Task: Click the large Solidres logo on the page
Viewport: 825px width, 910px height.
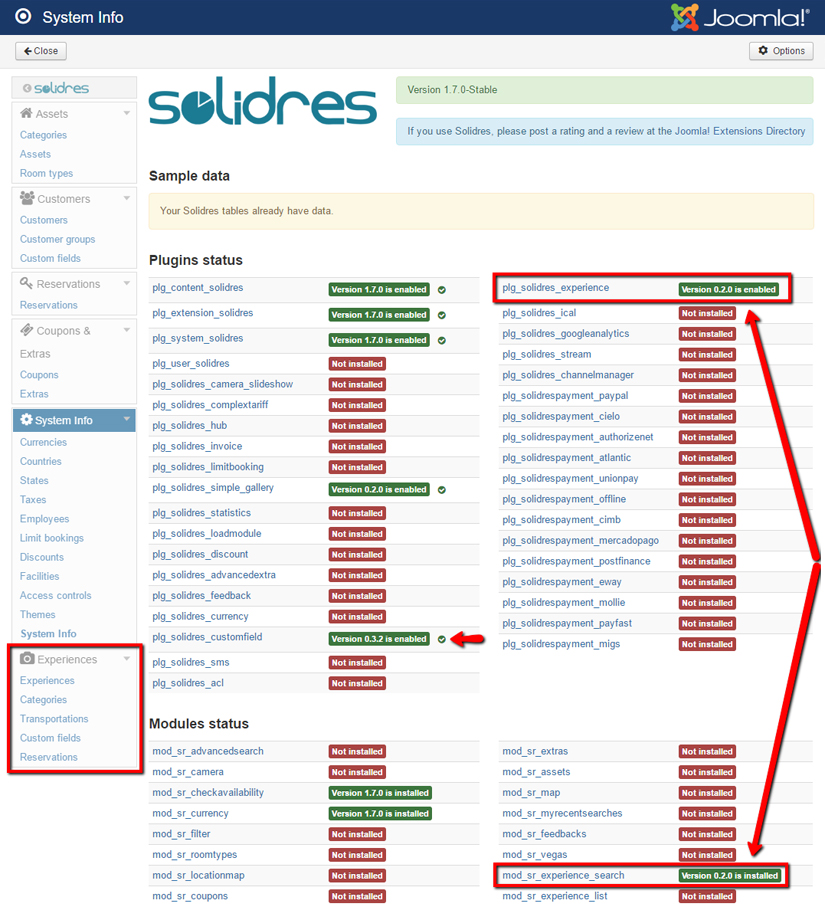Action: (260, 104)
